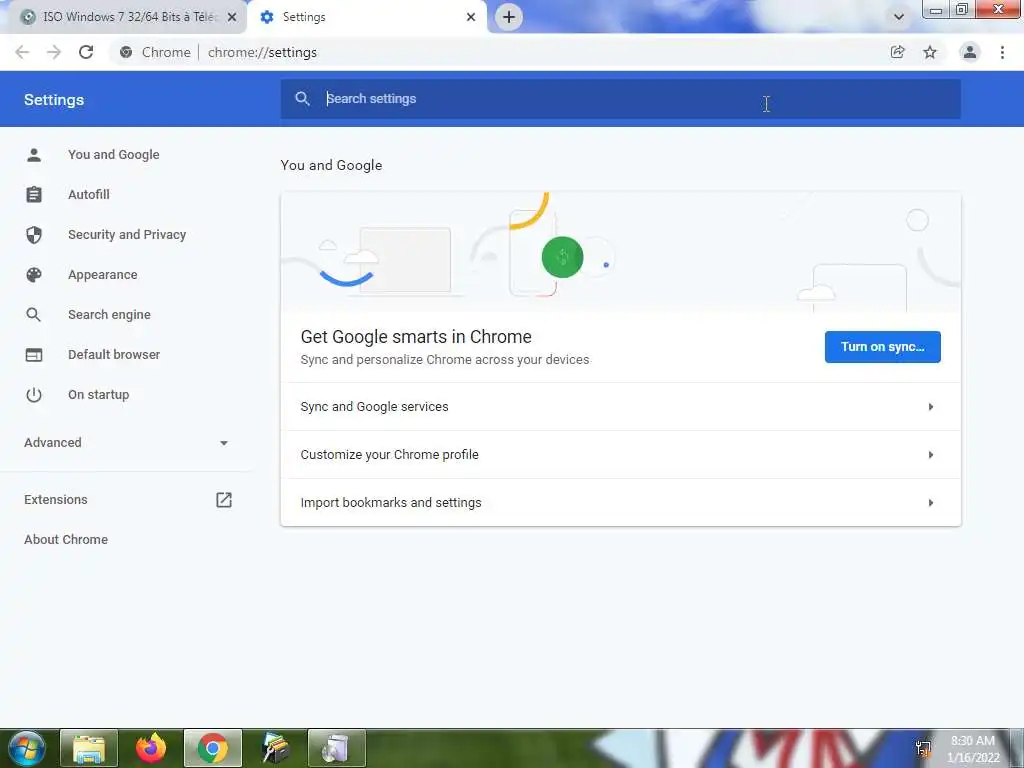Open the Windows Start menu orb
This screenshot has height=768, width=1024.
pyautogui.click(x=25, y=748)
